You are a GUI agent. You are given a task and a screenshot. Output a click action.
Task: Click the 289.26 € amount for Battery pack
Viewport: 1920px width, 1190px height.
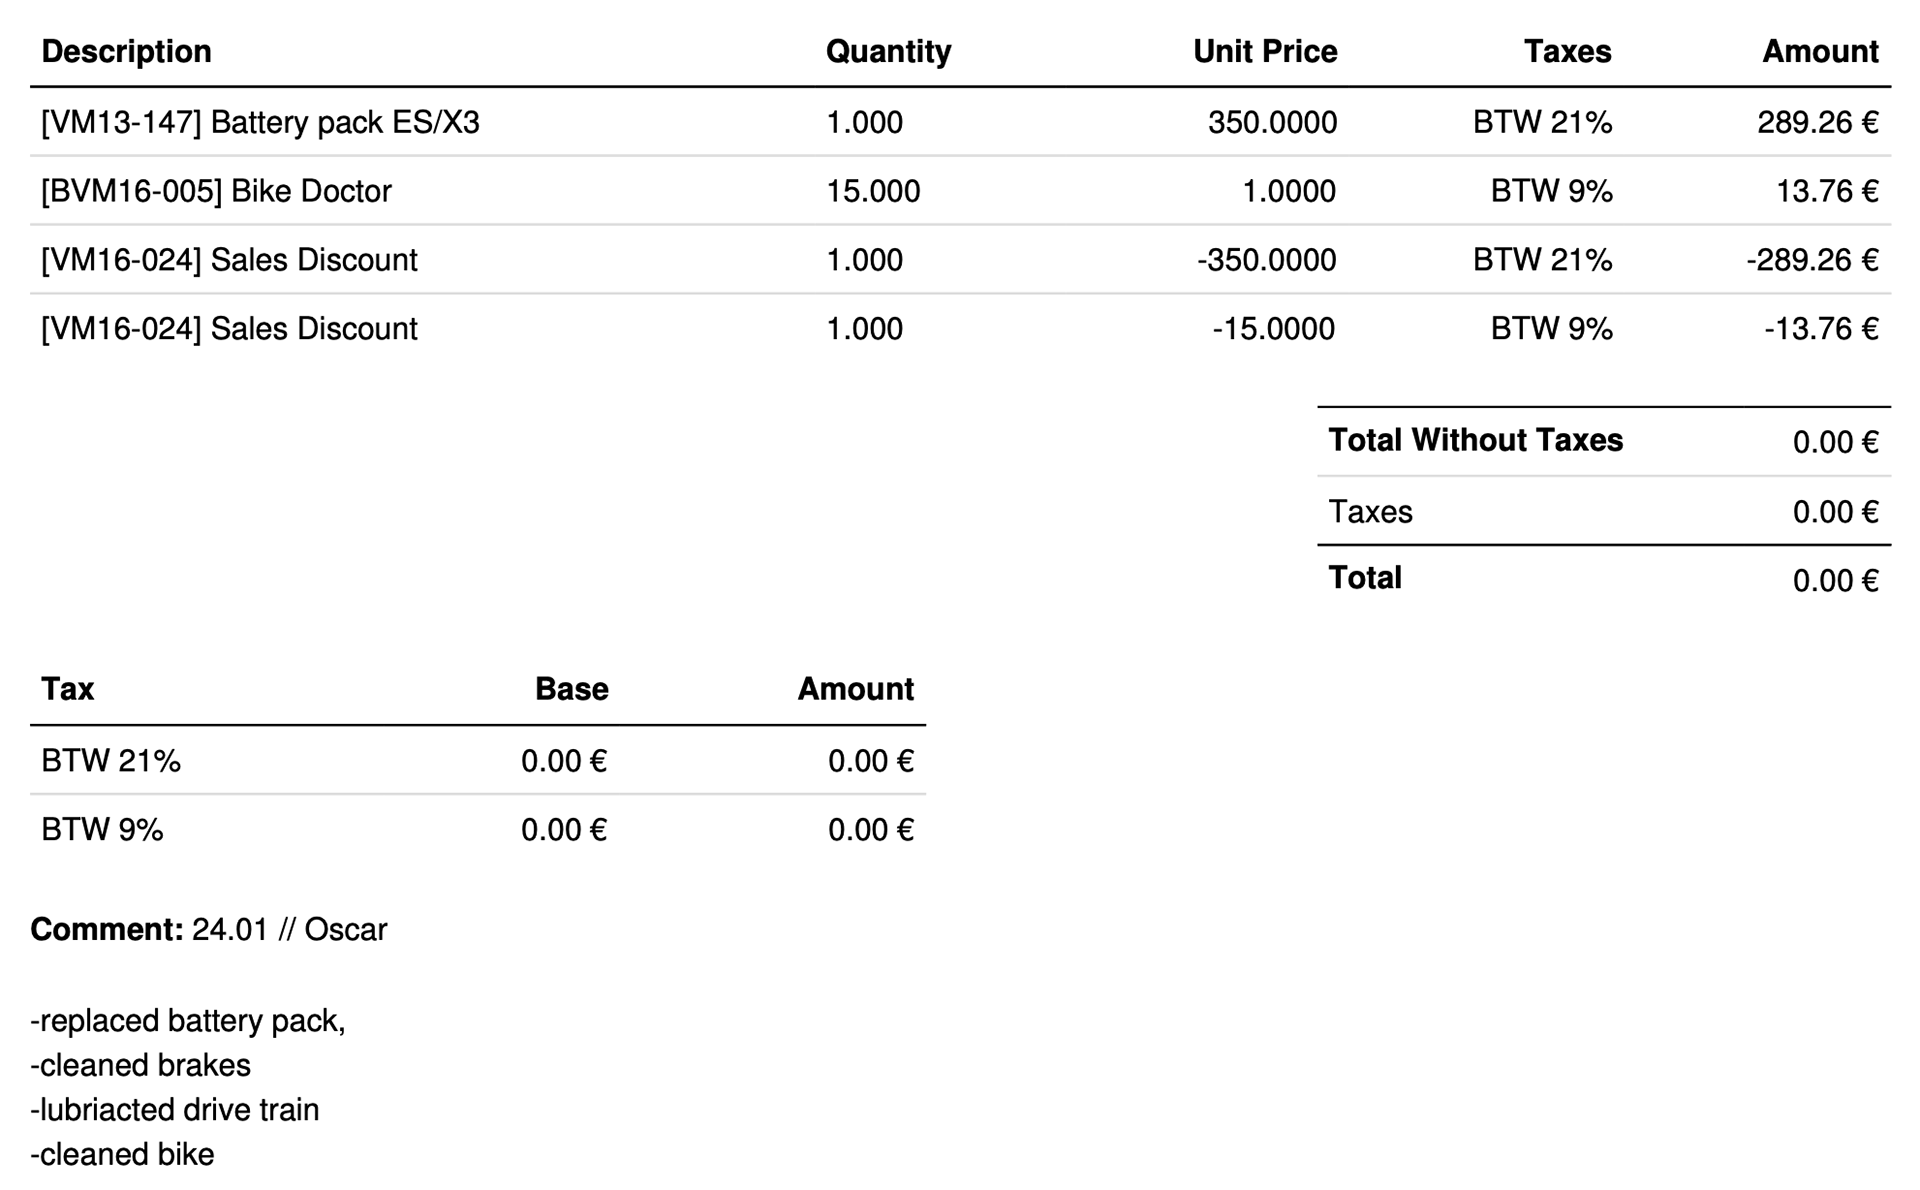tap(1817, 123)
